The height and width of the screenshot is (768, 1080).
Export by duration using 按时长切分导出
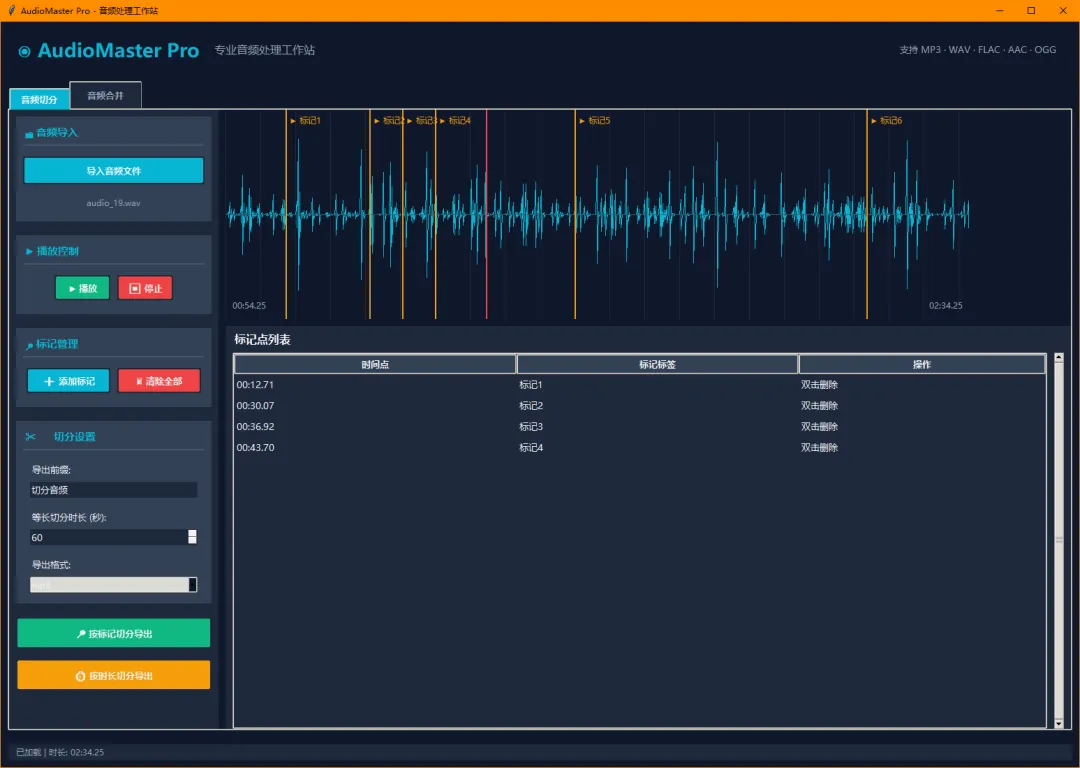pyautogui.click(x=114, y=675)
